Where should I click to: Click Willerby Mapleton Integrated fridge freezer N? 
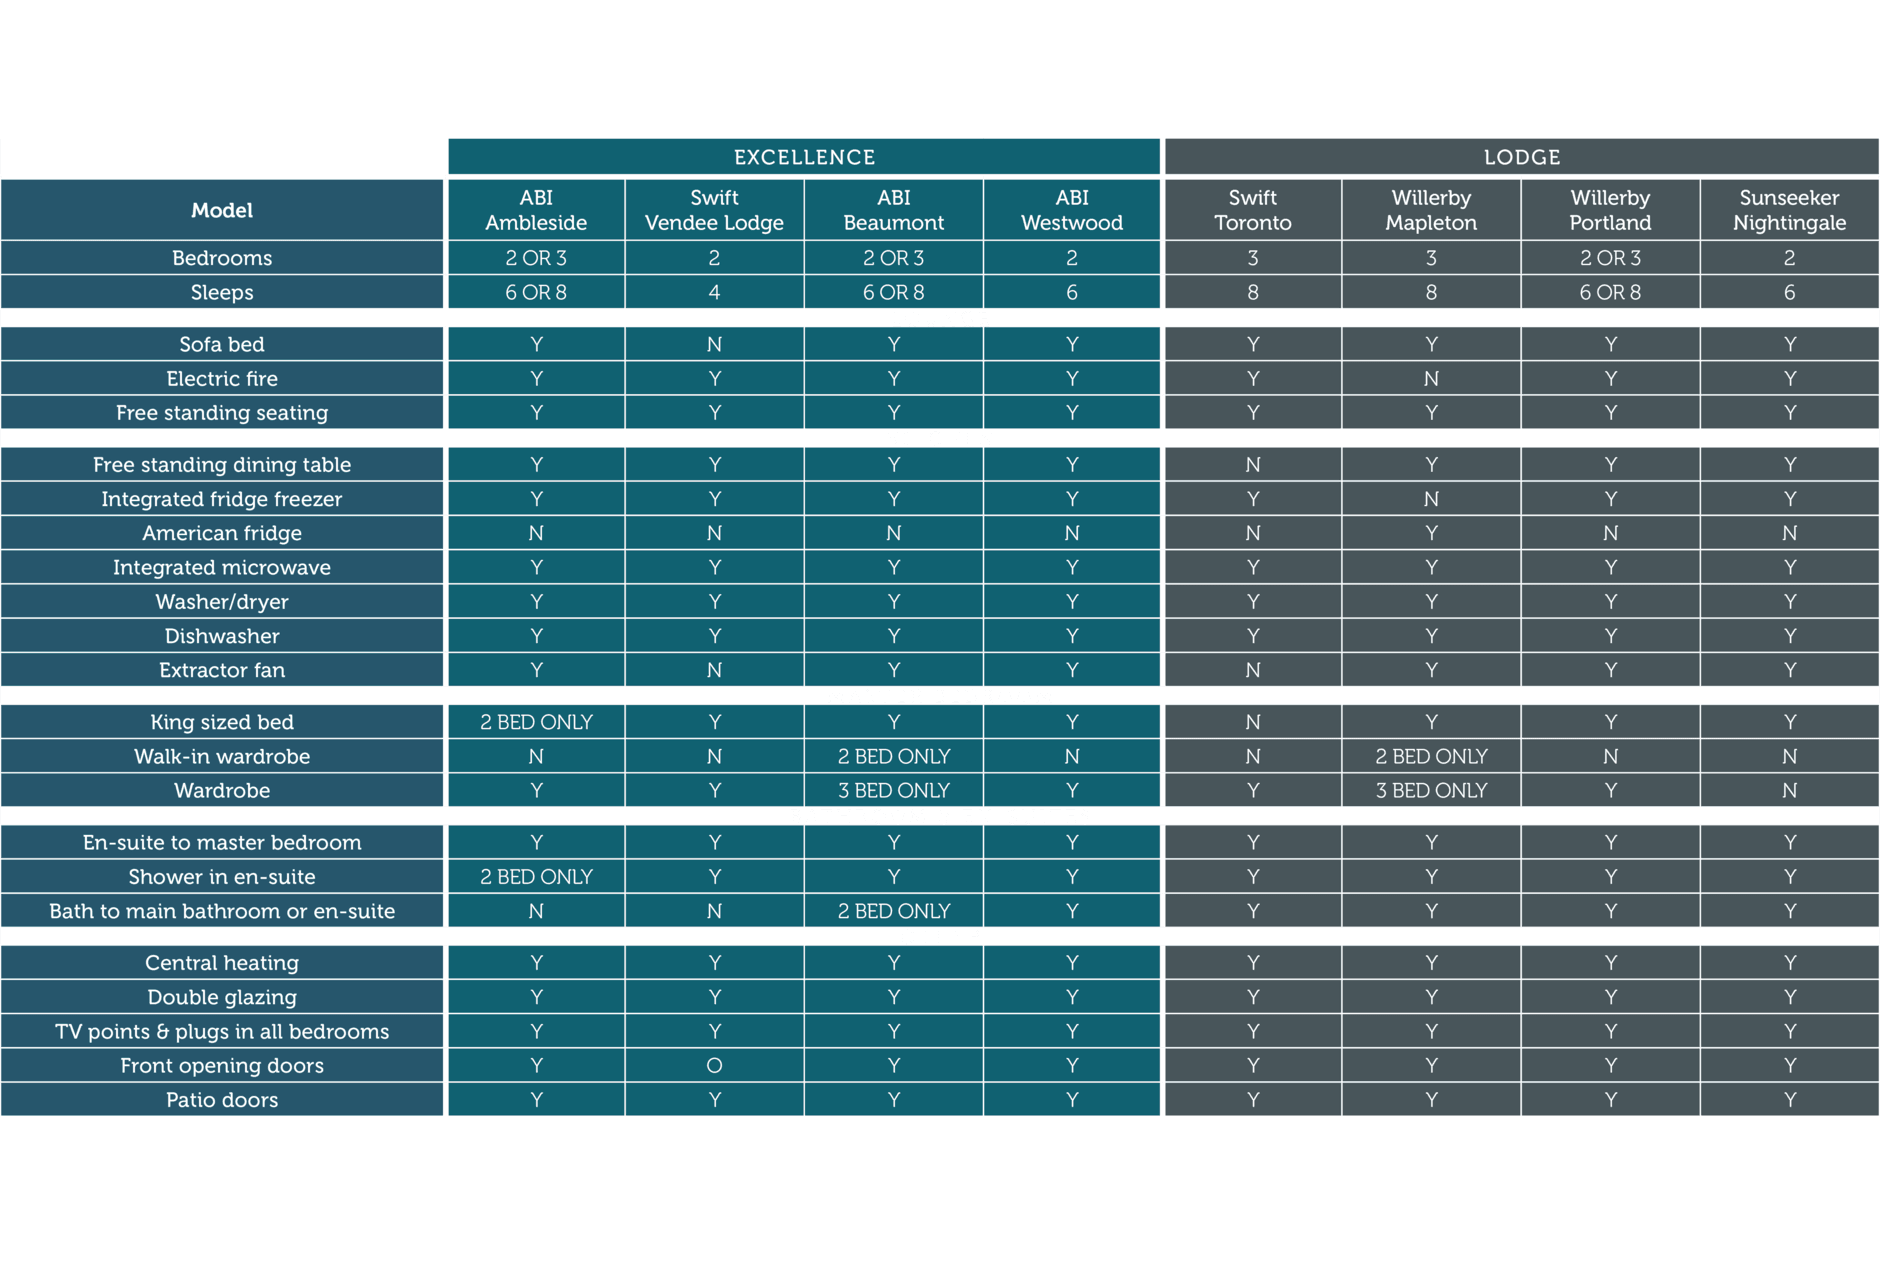click(x=1431, y=498)
